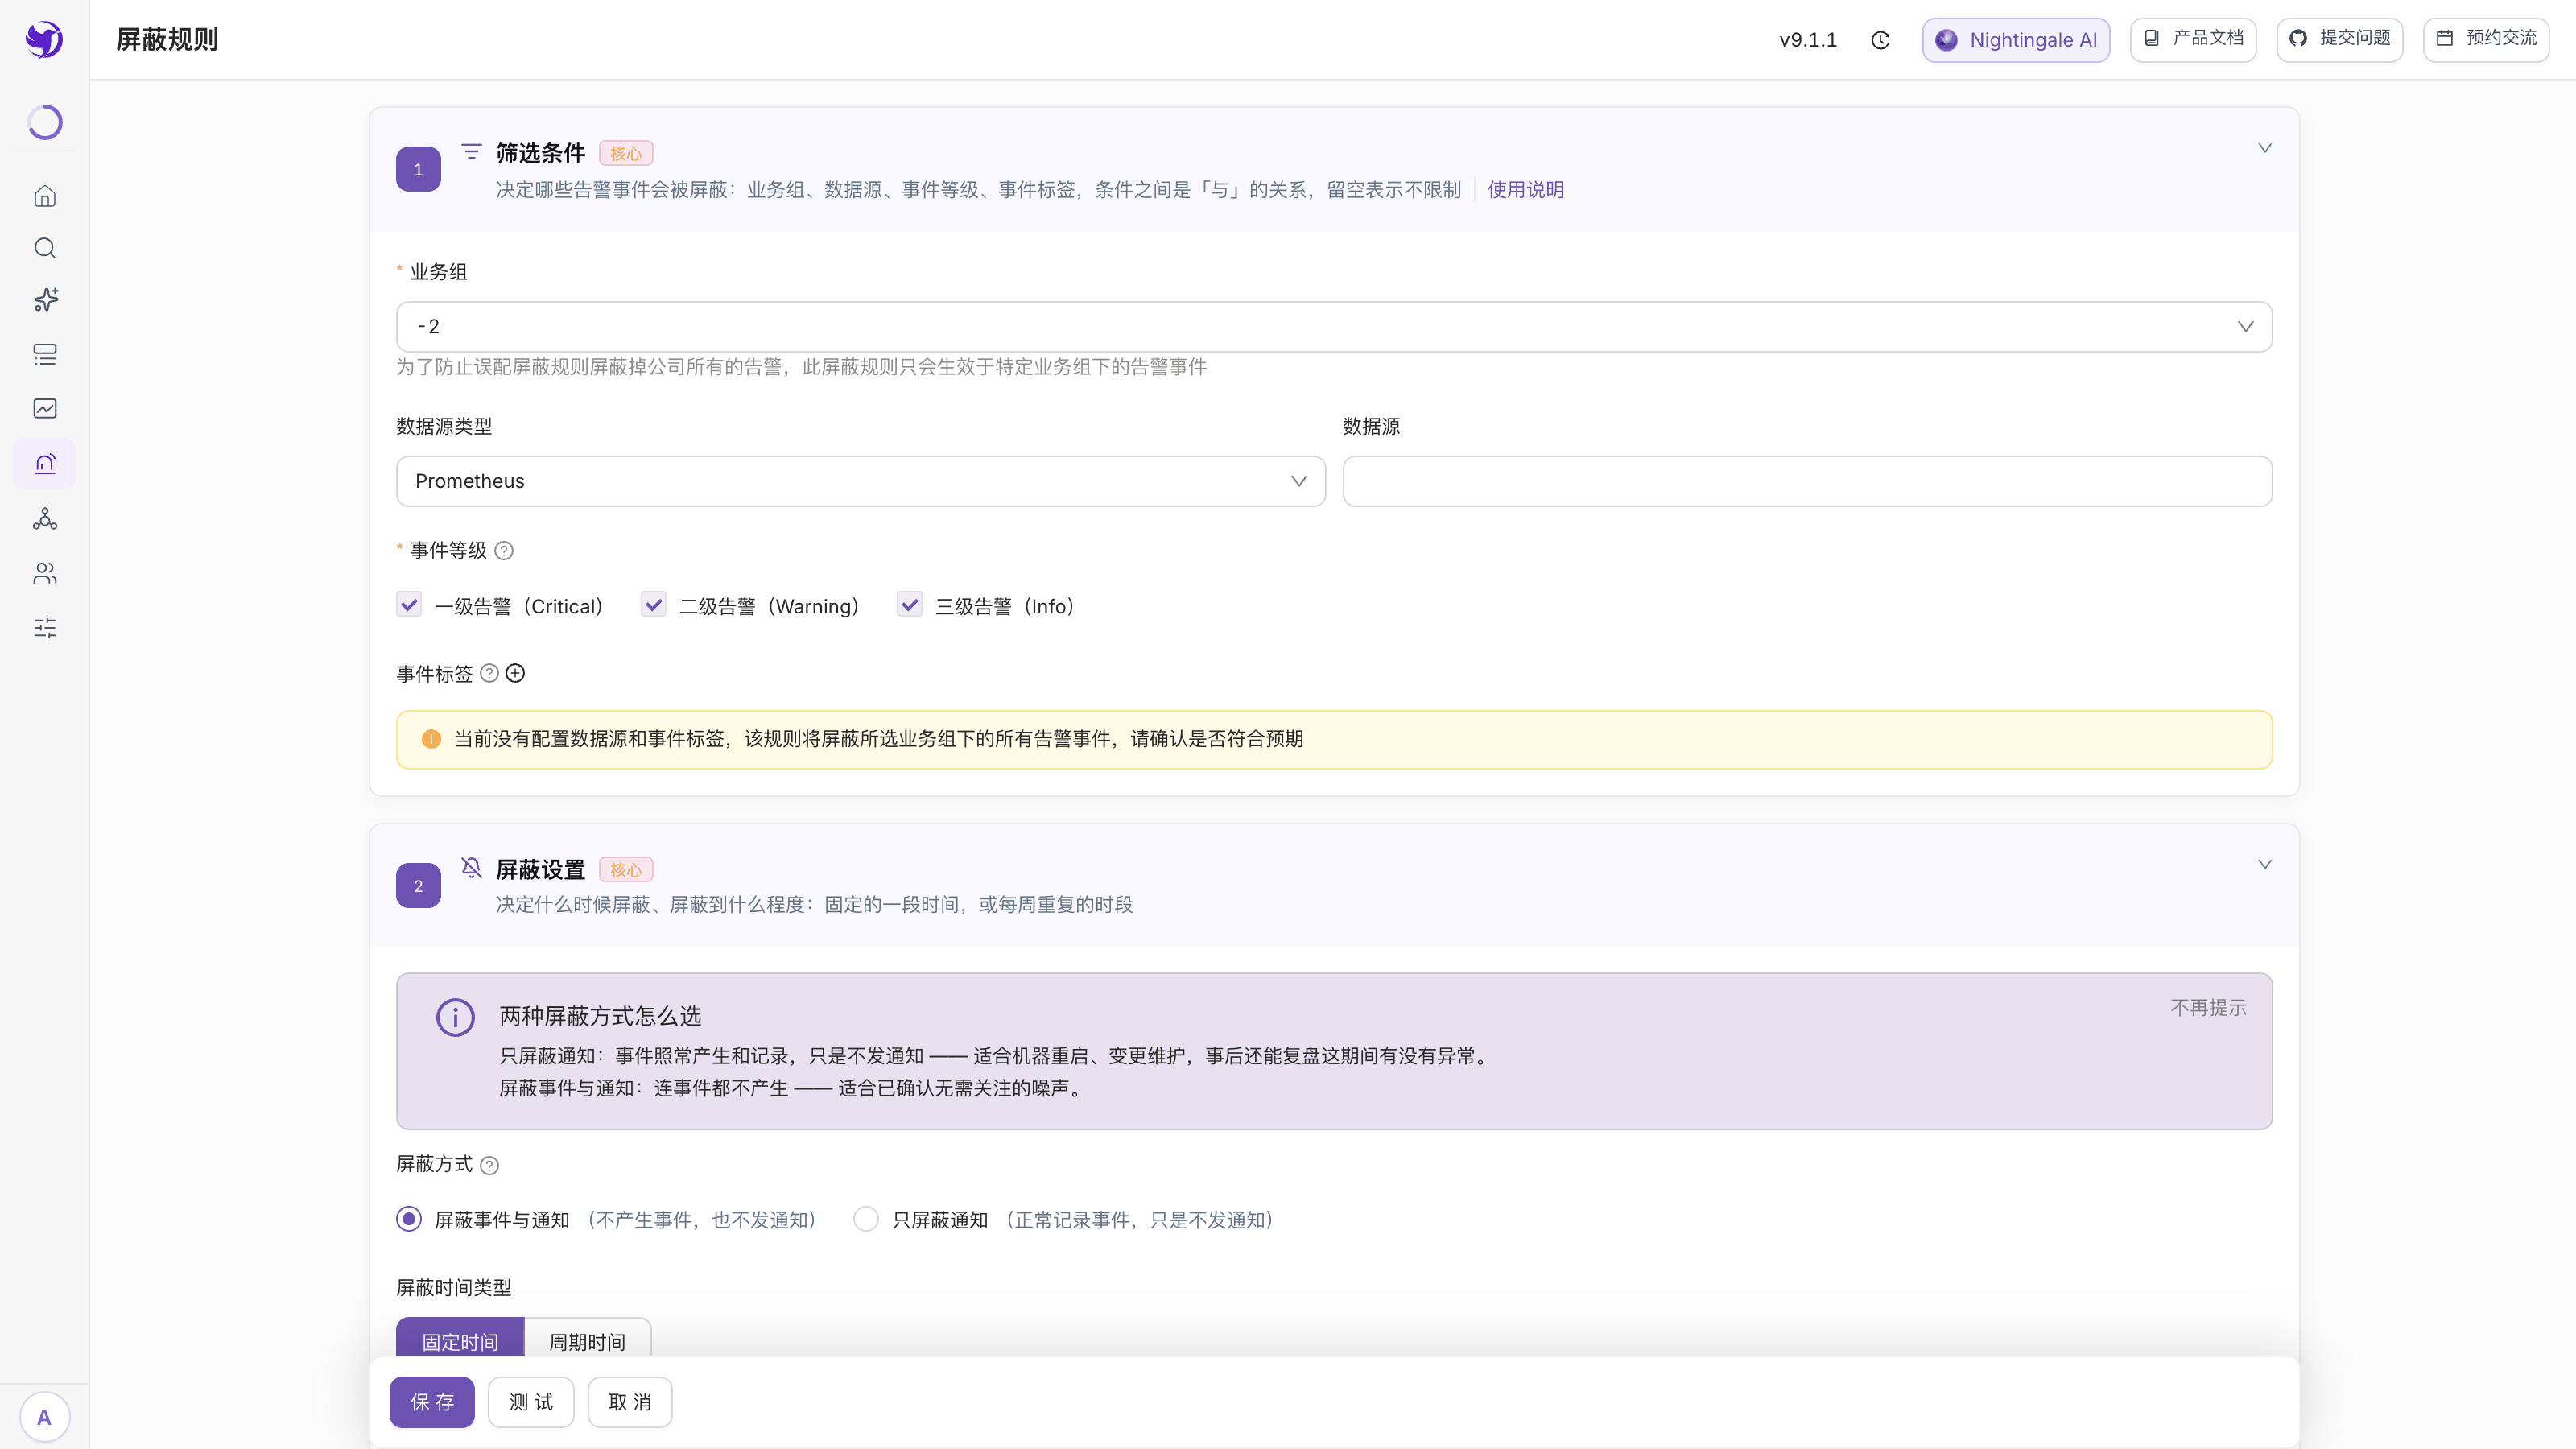Click the 取消 button
Screen dimensions: 2576x1449
click(x=630, y=1402)
